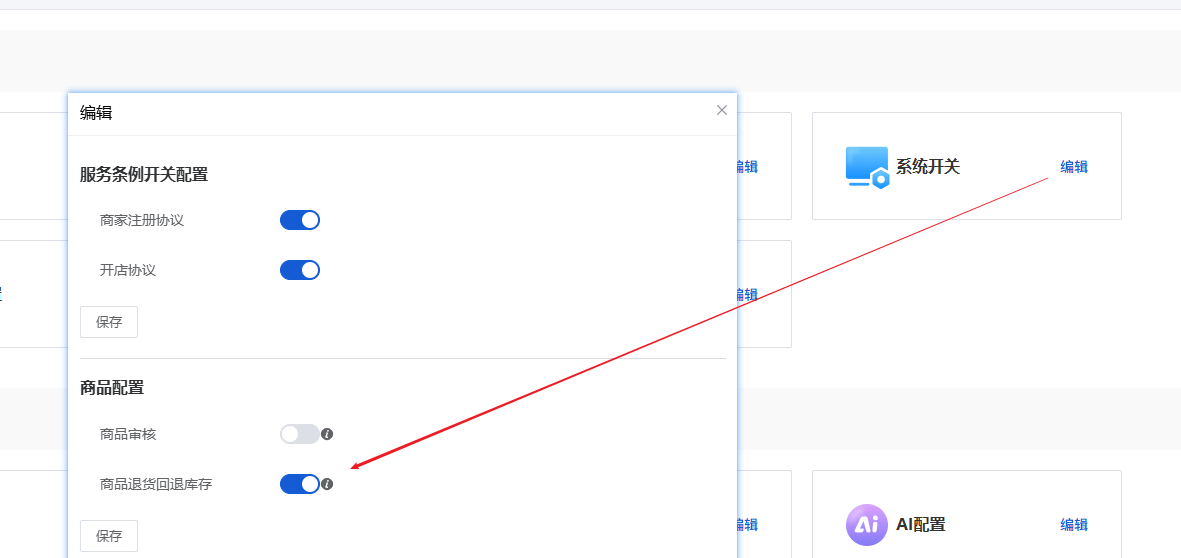Open 编辑 link on AI配置 card
This screenshot has height=558, width=1181.
(1074, 525)
